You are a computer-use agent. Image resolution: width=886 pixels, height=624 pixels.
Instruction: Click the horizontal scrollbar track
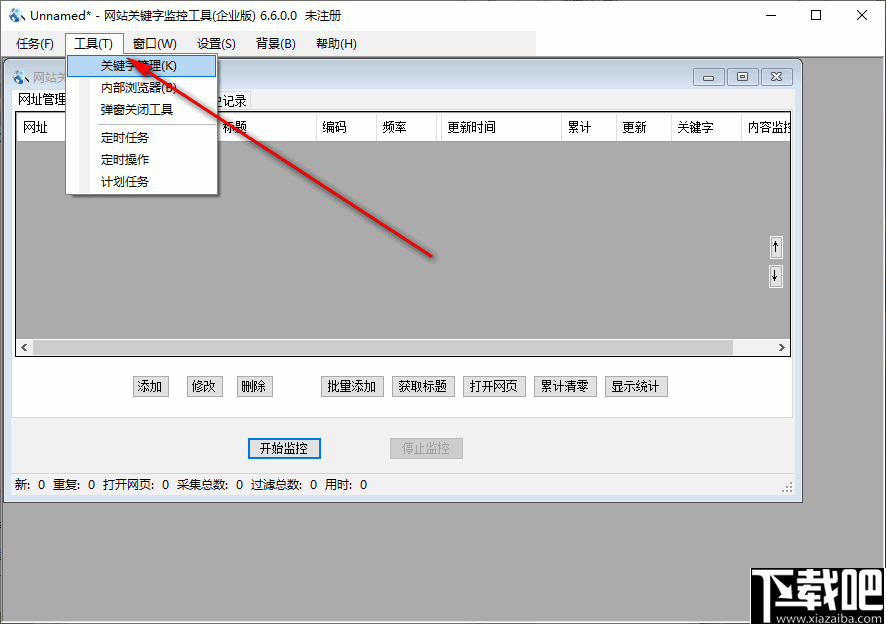coord(400,347)
